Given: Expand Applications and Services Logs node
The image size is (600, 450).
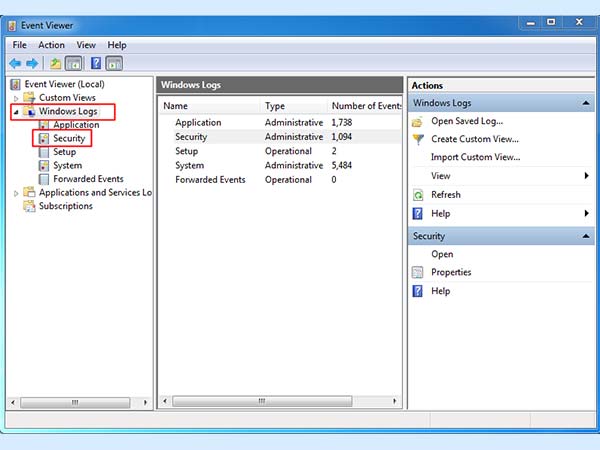Looking at the screenshot, I should (x=16, y=193).
